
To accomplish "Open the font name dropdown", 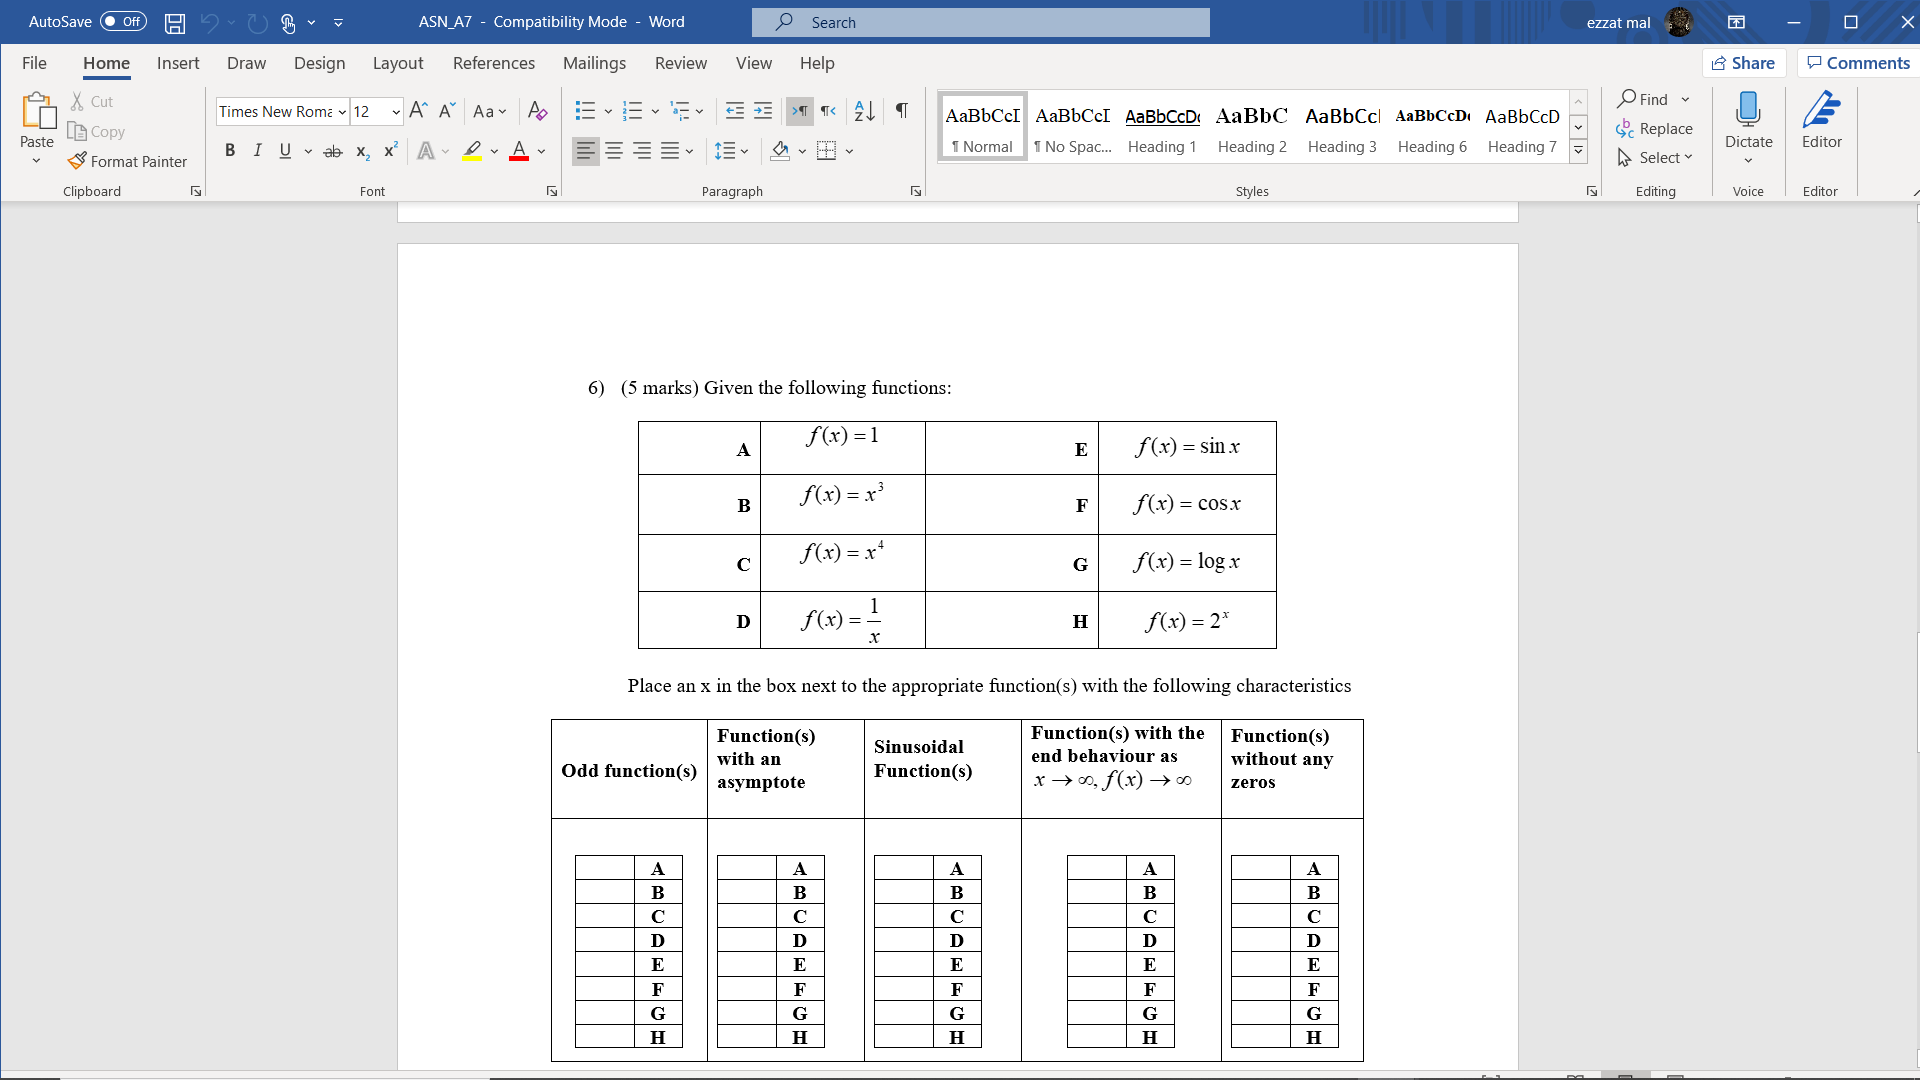I will coord(342,112).
